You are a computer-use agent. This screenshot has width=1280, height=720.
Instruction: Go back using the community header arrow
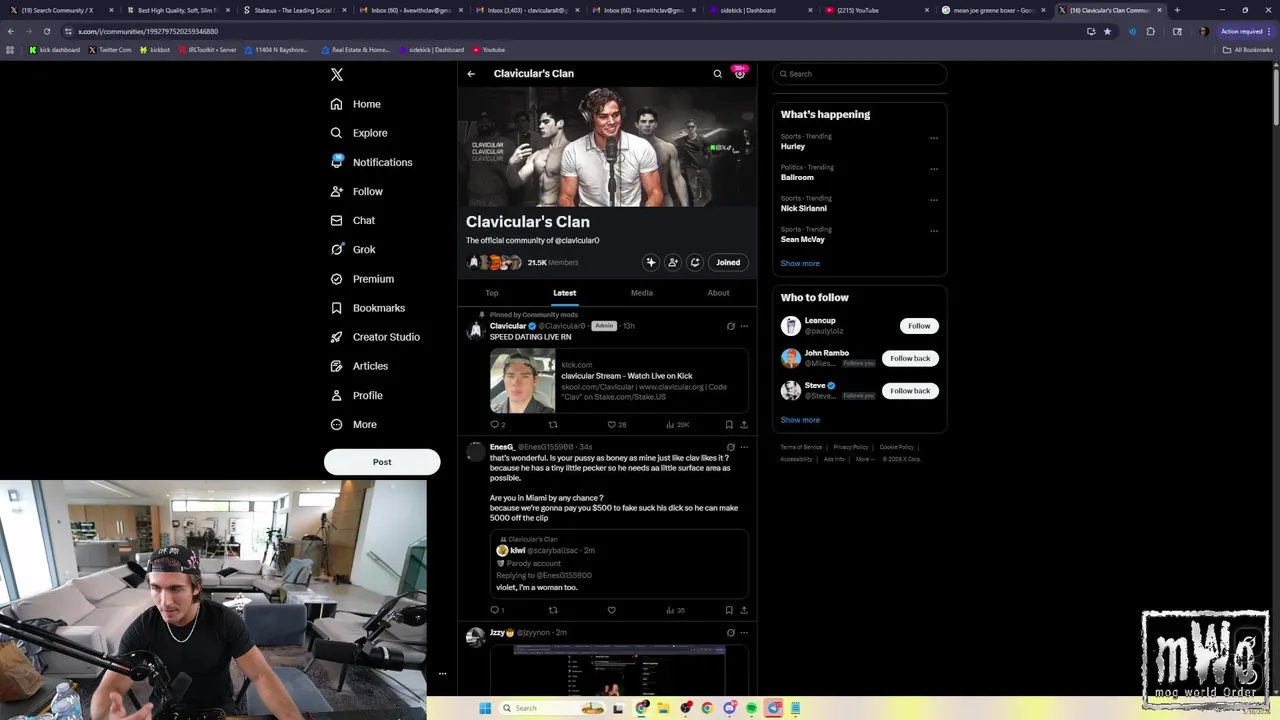pyautogui.click(x=471, y=74)
